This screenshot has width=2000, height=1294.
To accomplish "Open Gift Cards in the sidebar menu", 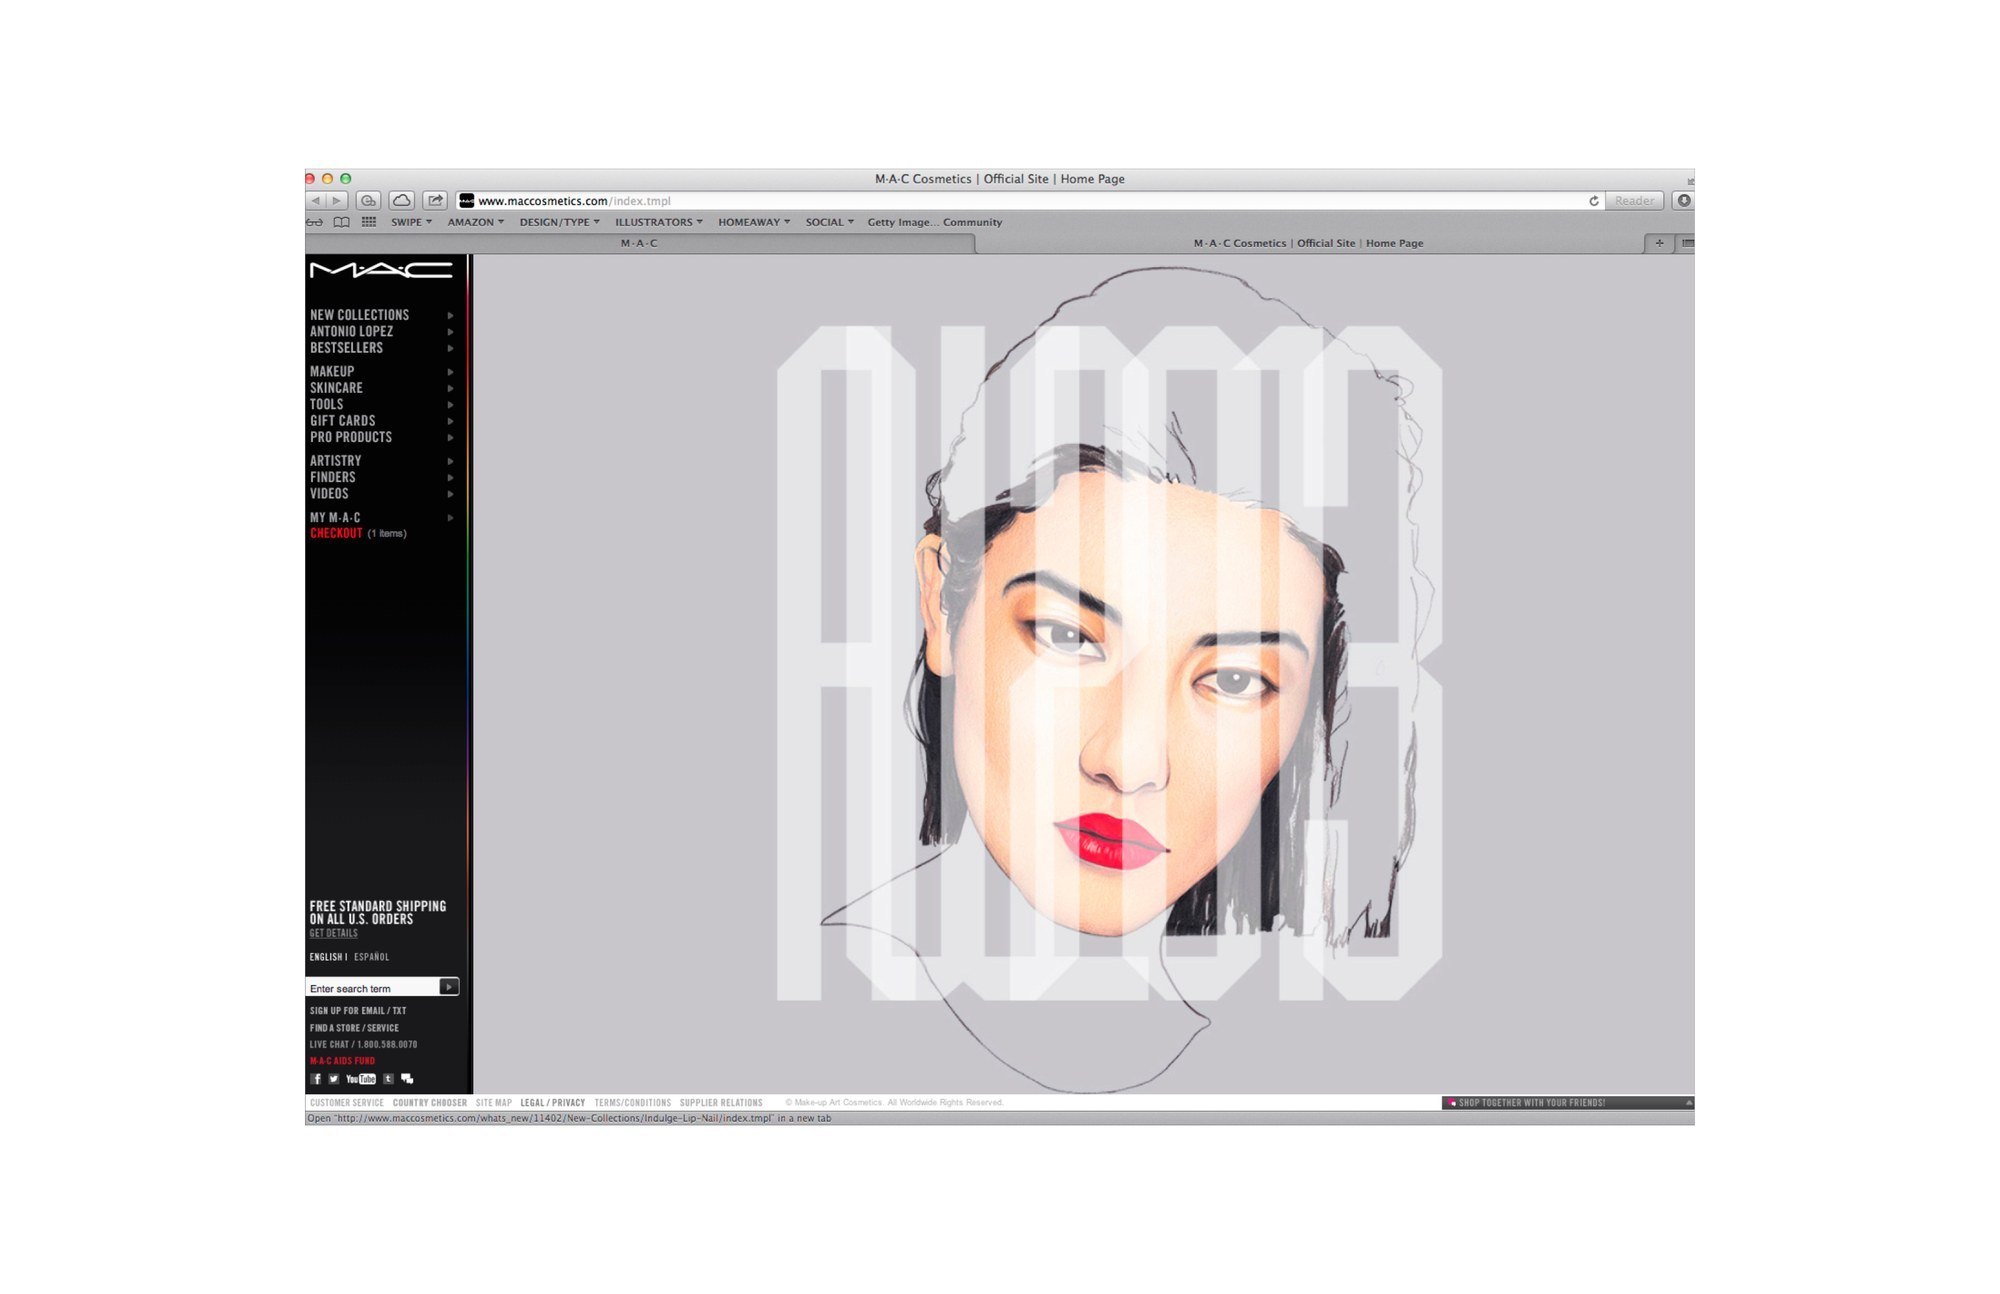I will (x=342, y=421).
